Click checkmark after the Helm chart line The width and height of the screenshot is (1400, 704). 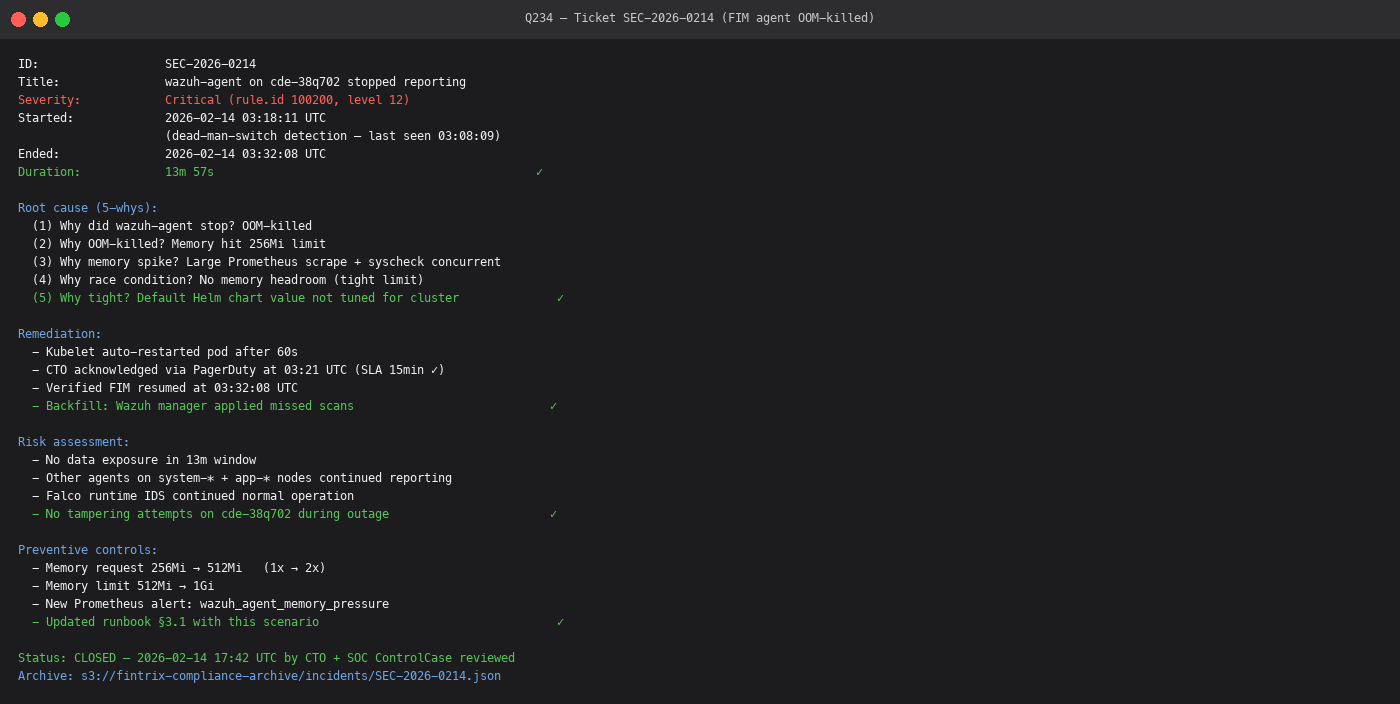(x=560, y=298)
